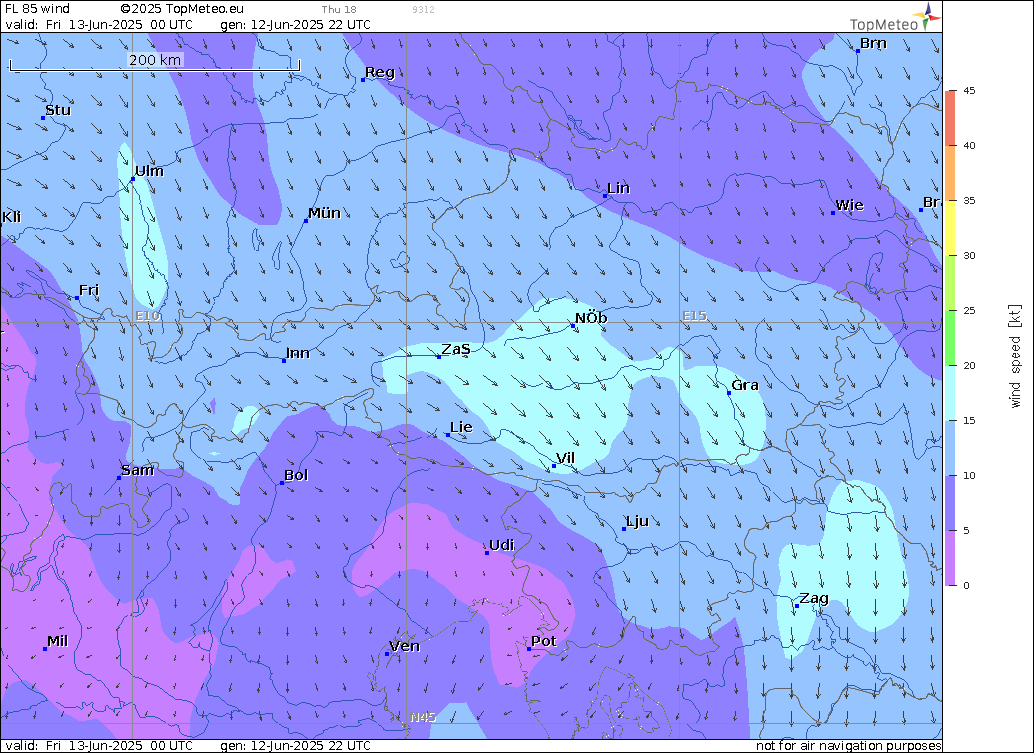Select the Bol city label

coord(296,475)
